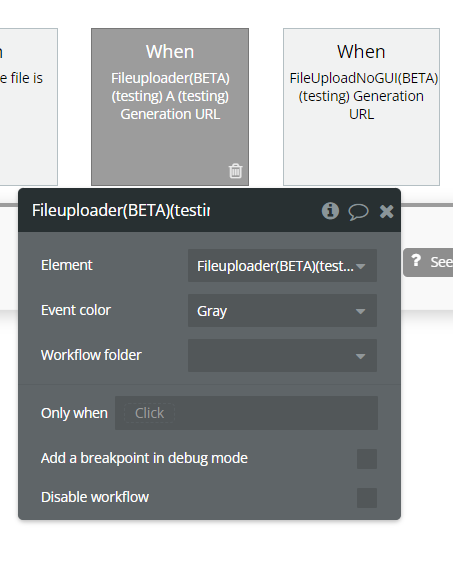Open the Element dropdown showing Fileuploader(BETA)
453x587 pixels.
coord(282,266)
